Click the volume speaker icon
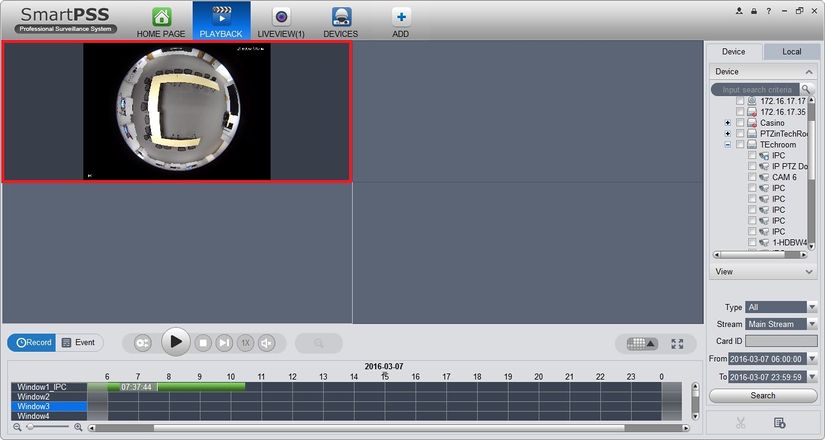The height and width of the screenshot is (440, 825). [x=267, y=343]
